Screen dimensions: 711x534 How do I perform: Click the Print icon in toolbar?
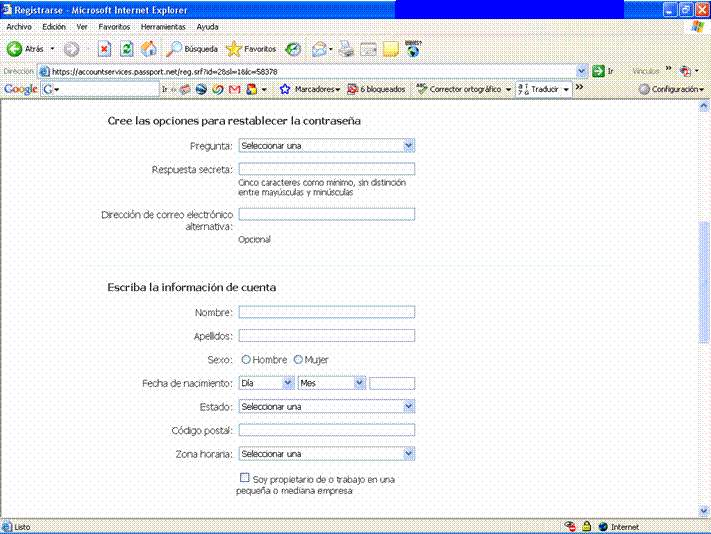pos(346,48)
